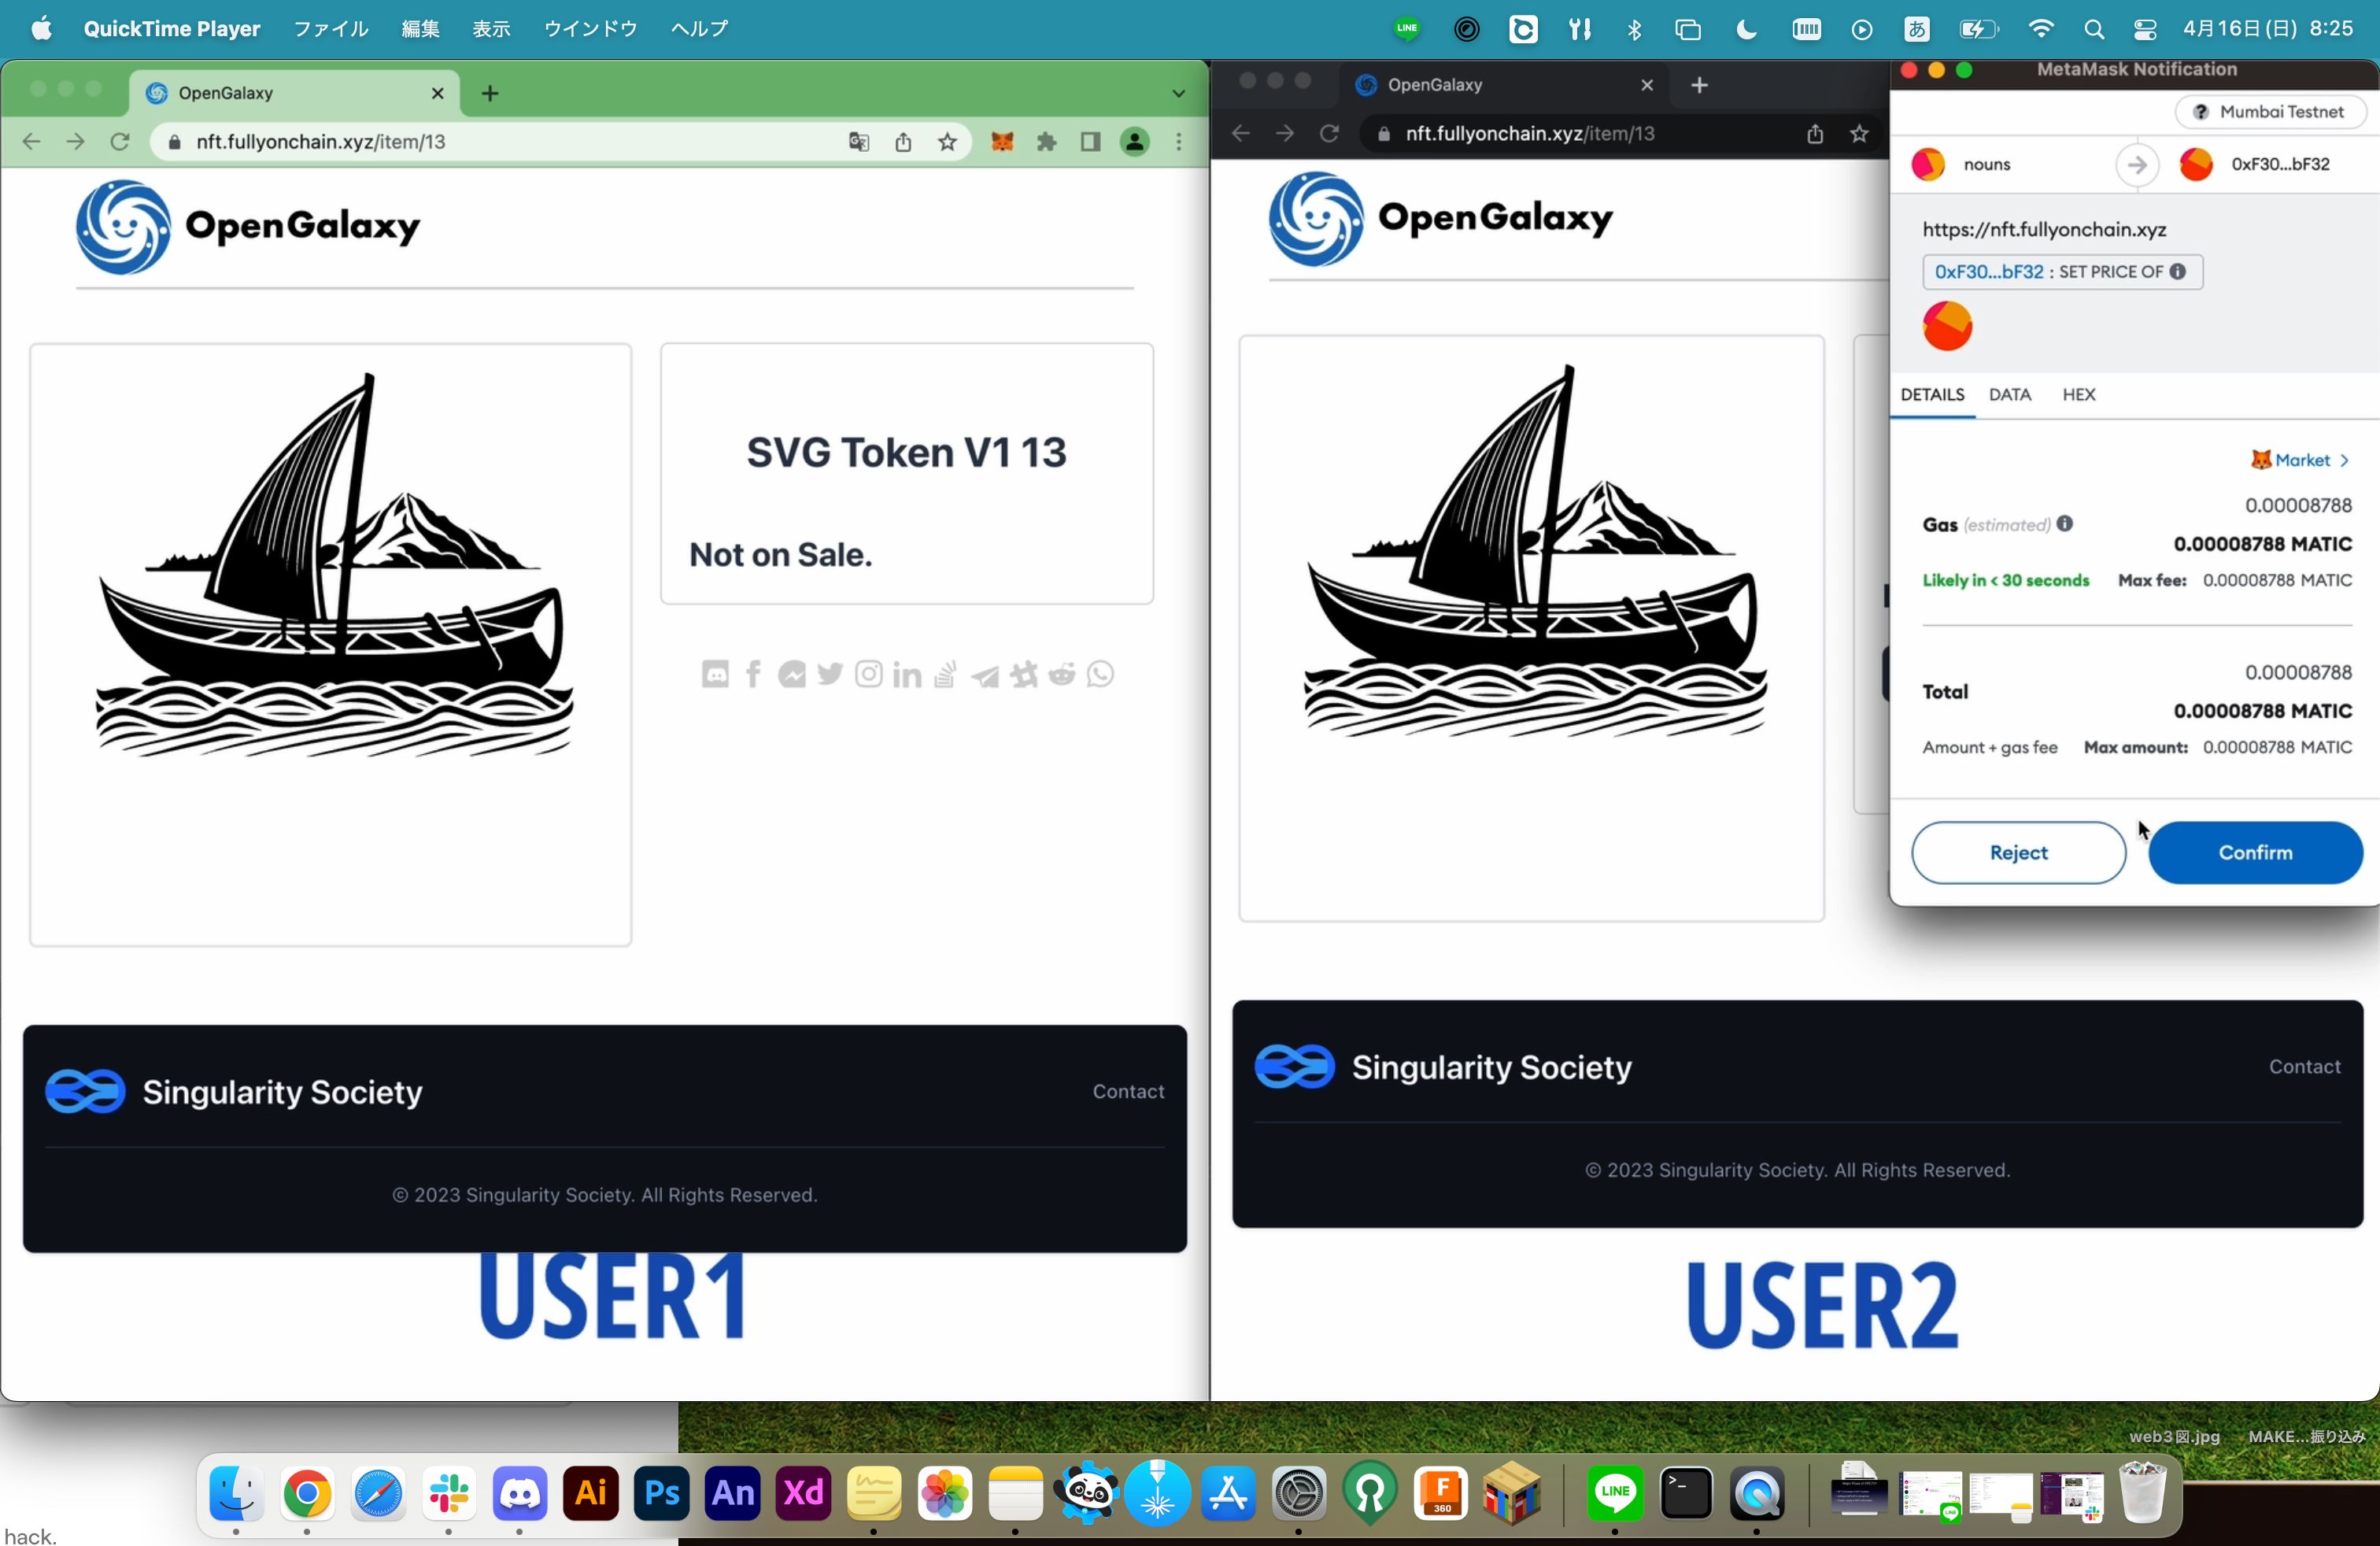Click the OpenGalaxy logo in User2 window
Viewport: 2380px width, 1546px height.
(1441, 219)
